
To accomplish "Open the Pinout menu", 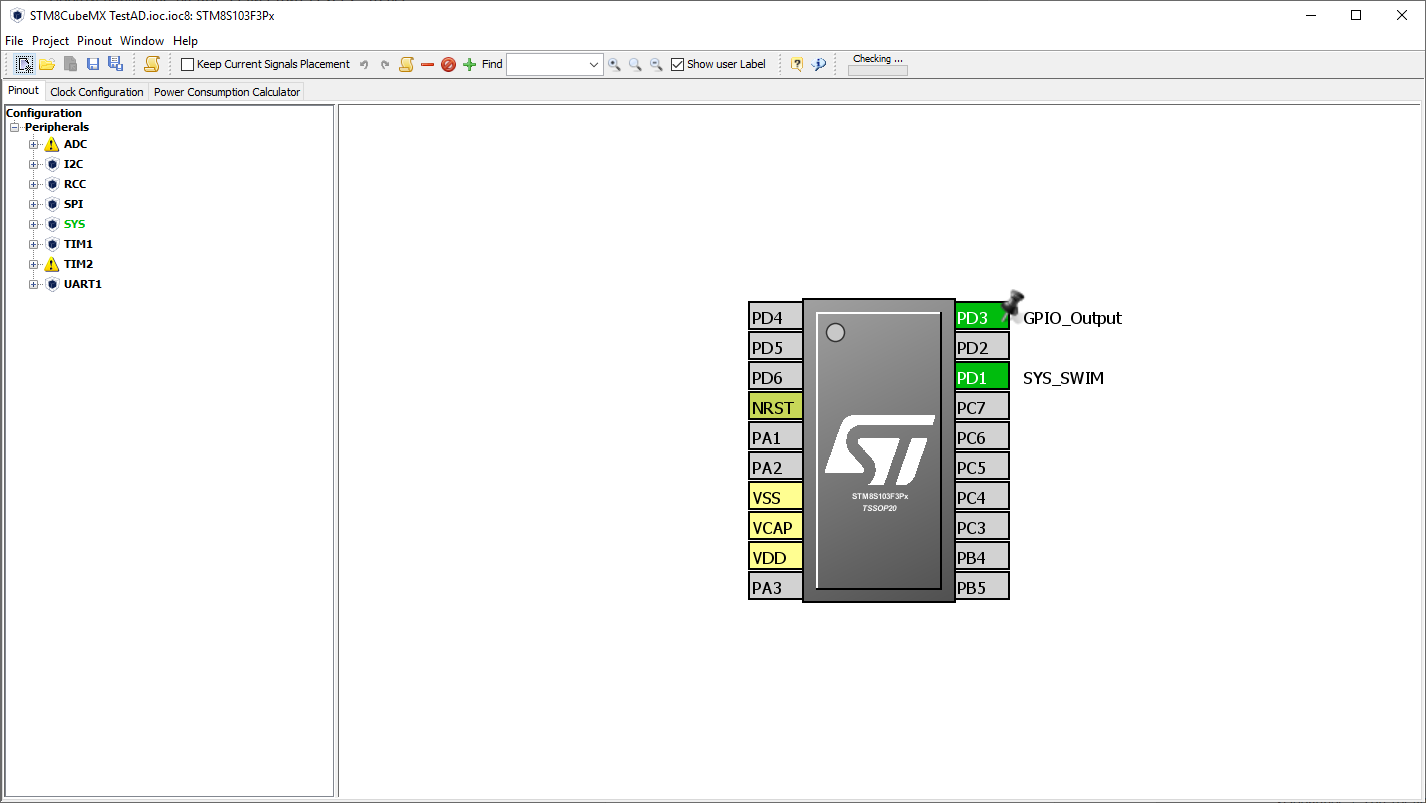I will click(95, 41).
